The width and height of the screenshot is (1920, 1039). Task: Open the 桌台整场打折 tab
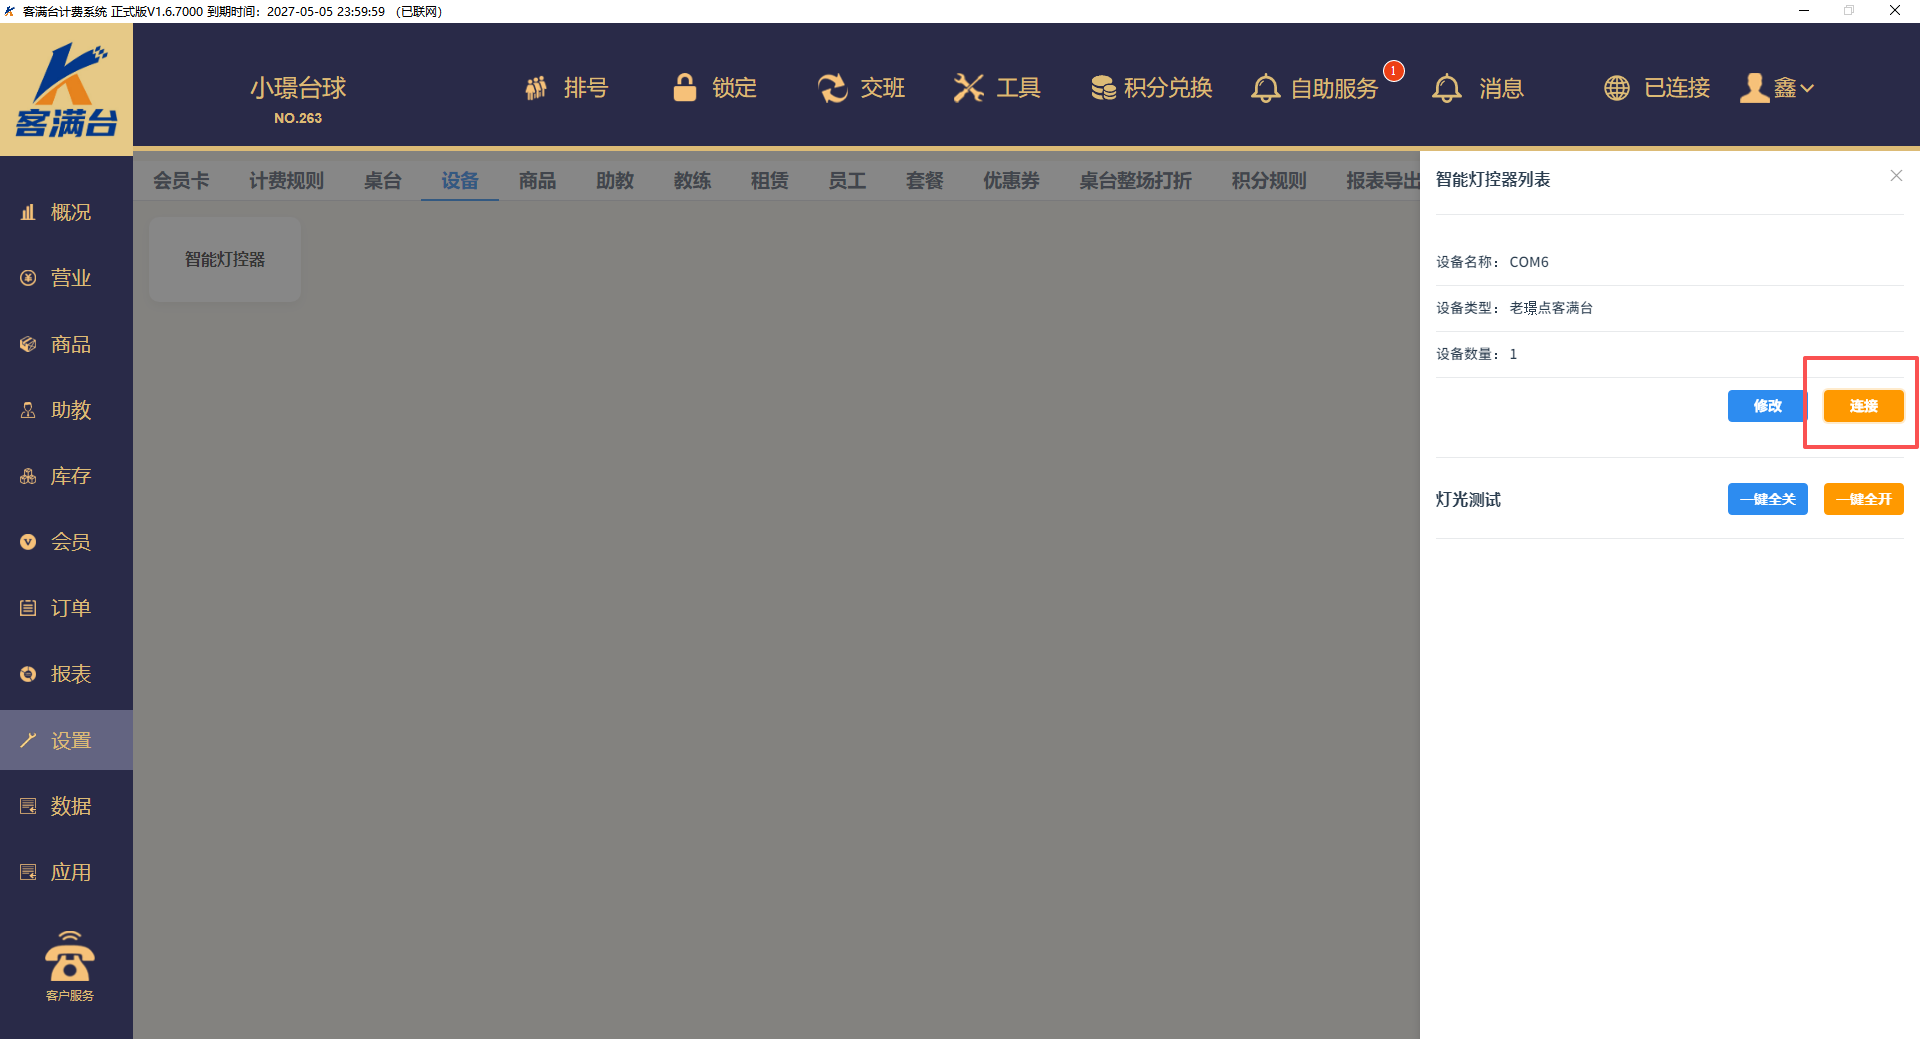(x=1135, y=180)
